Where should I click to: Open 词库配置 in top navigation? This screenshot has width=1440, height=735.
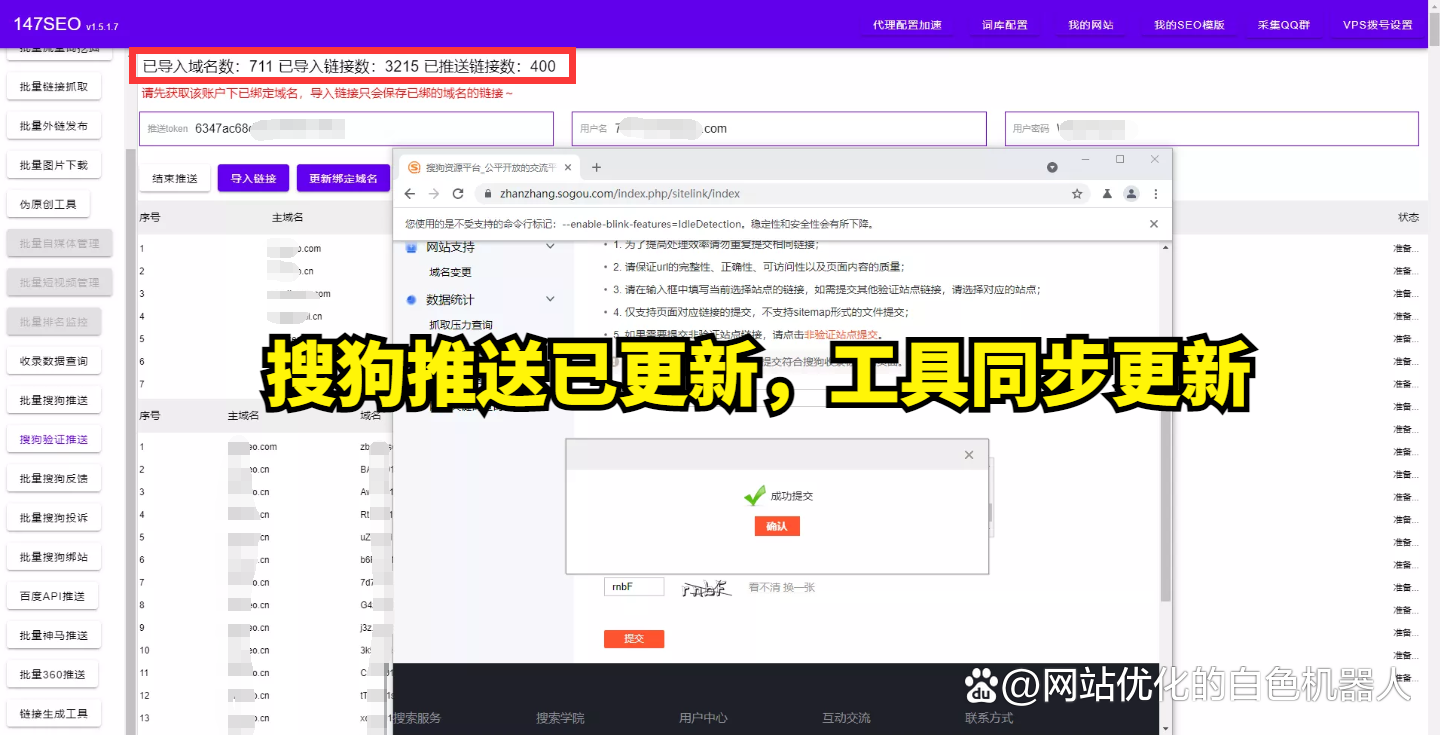[1005, 25]
